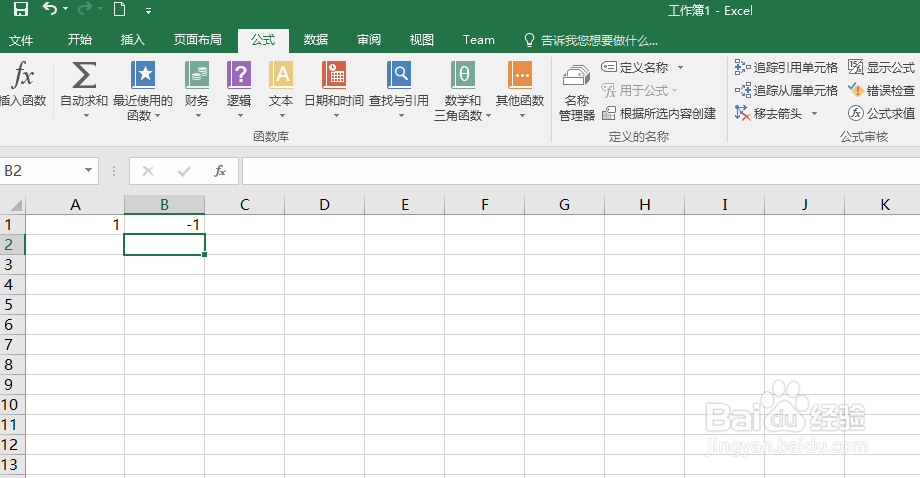The height and width of the screenshot is (478, 920).
Task: Open the Name Box dropdown arrow
Action: click(89, 171)
